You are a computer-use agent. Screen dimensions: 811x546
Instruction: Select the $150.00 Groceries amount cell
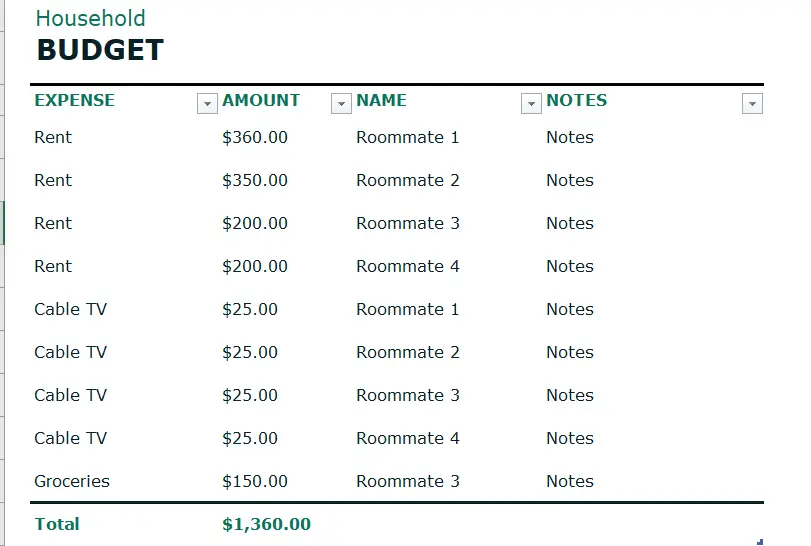pyautogui.click(x=254, y=481)
